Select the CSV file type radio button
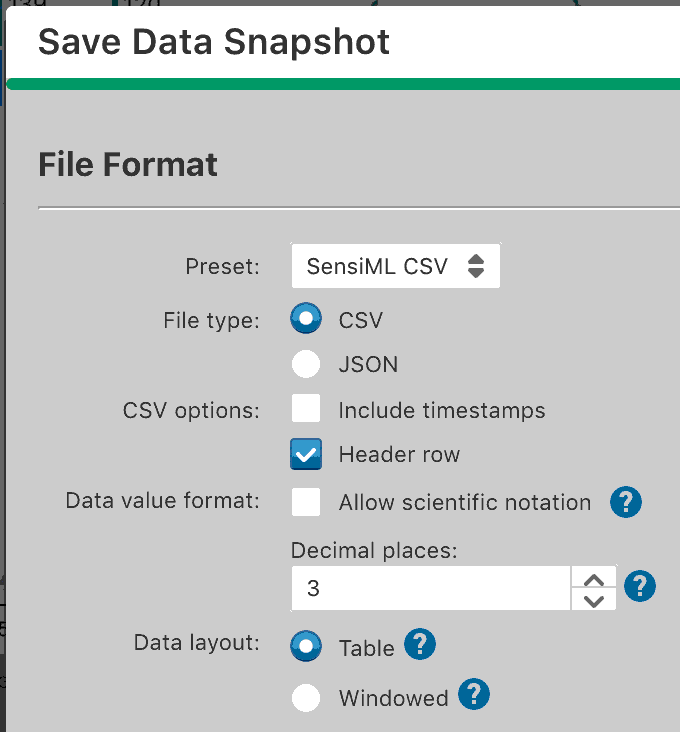 306,319
